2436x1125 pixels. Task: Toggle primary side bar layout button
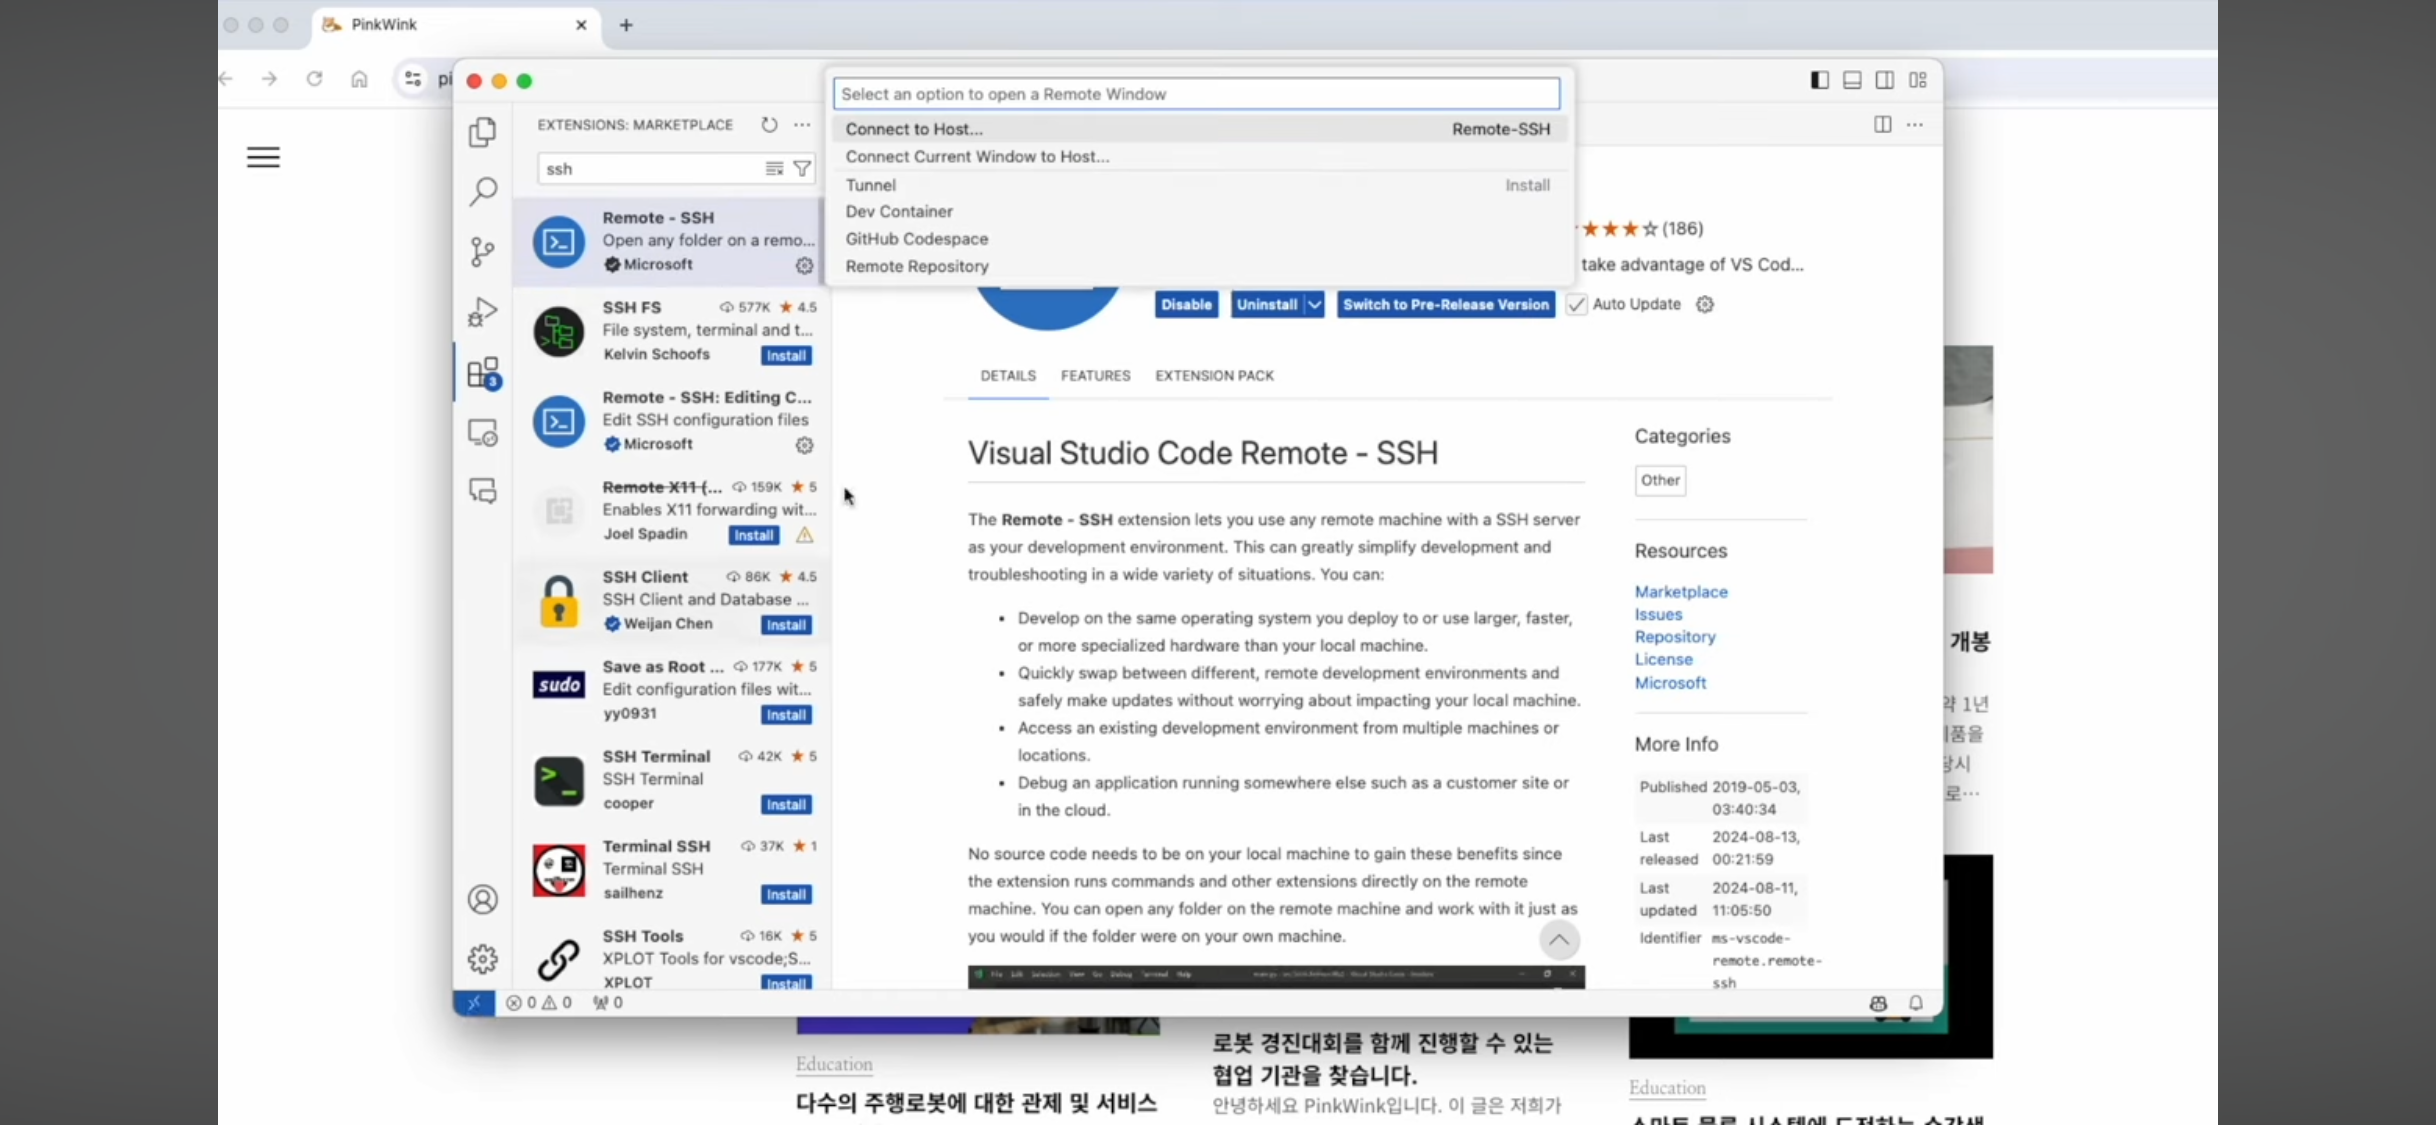click(1819, 80)
